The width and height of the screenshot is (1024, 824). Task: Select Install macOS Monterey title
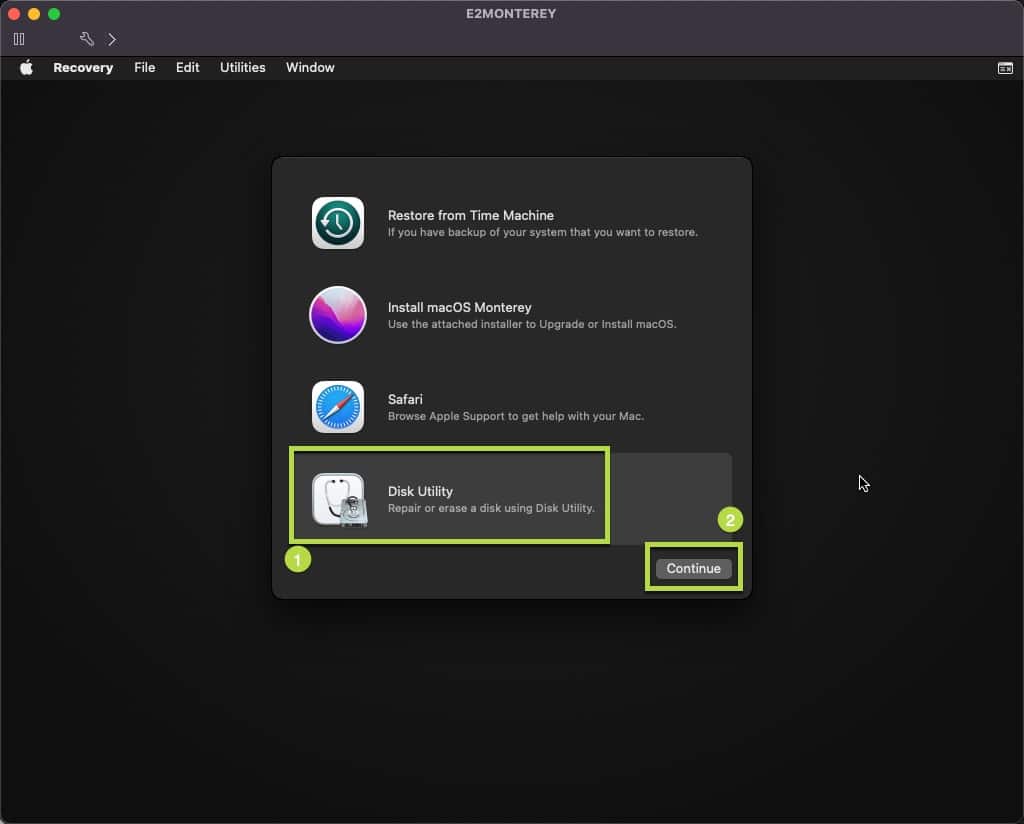point(459,307)
